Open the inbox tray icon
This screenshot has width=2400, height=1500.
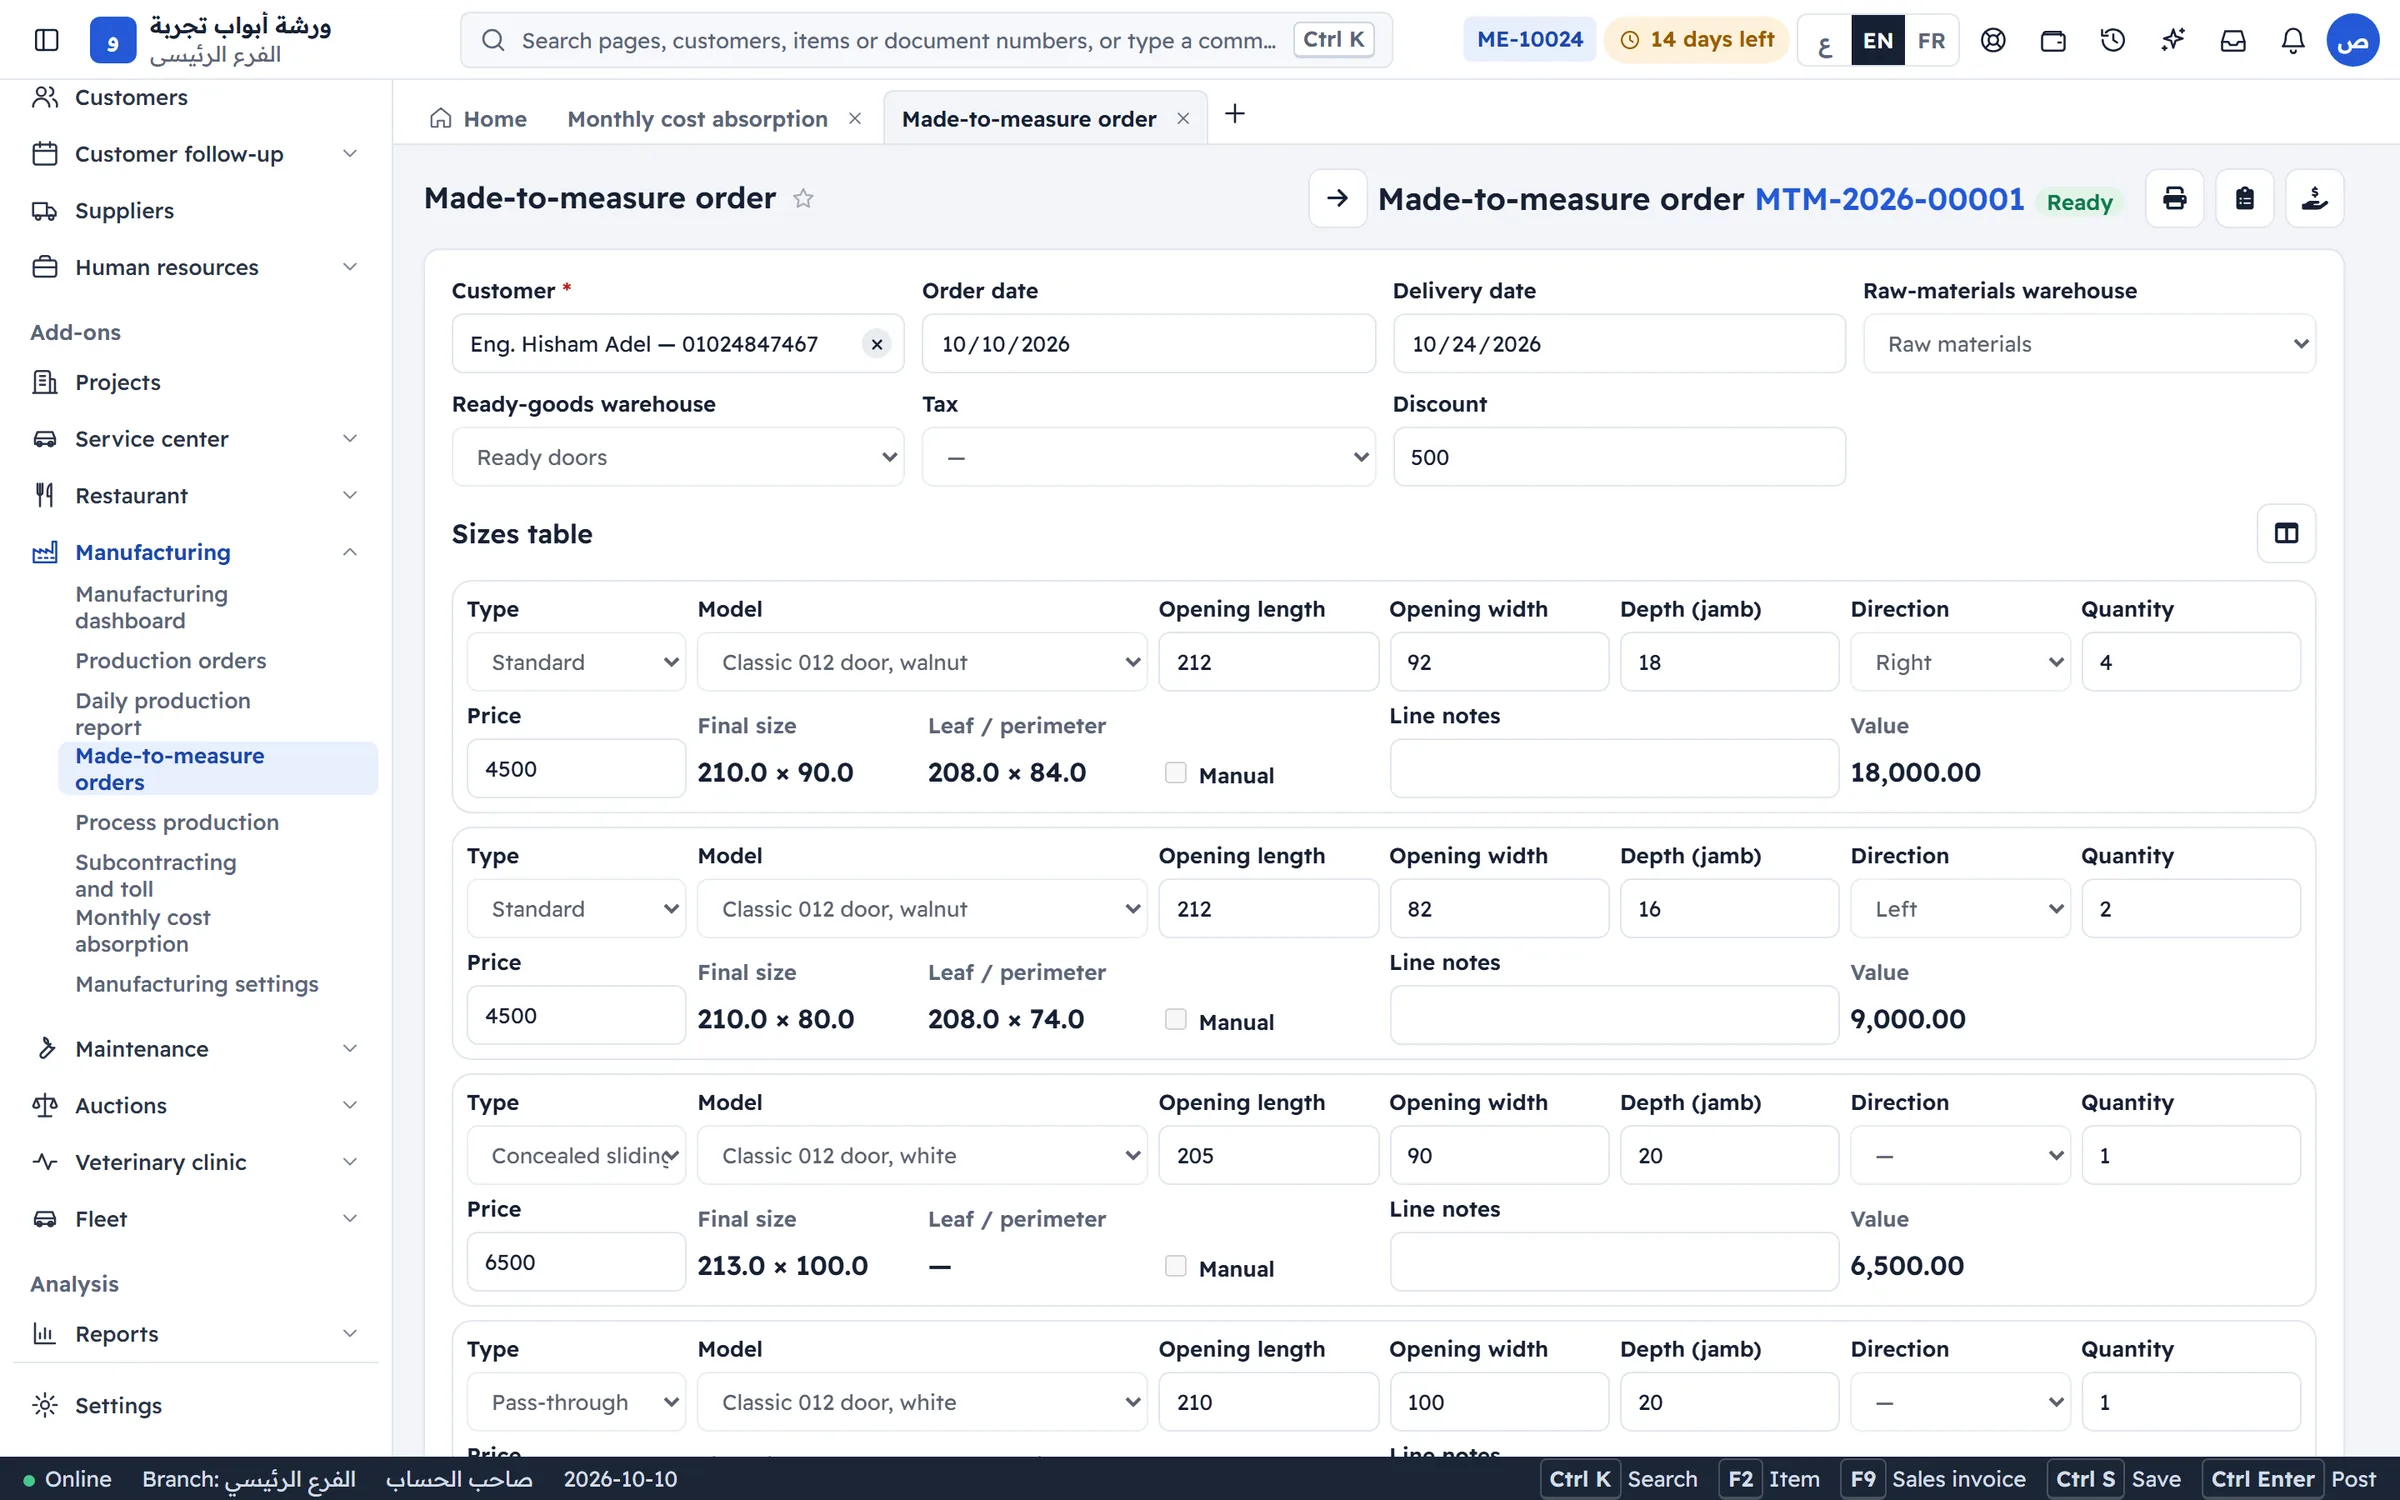[x=2233, y=40]
